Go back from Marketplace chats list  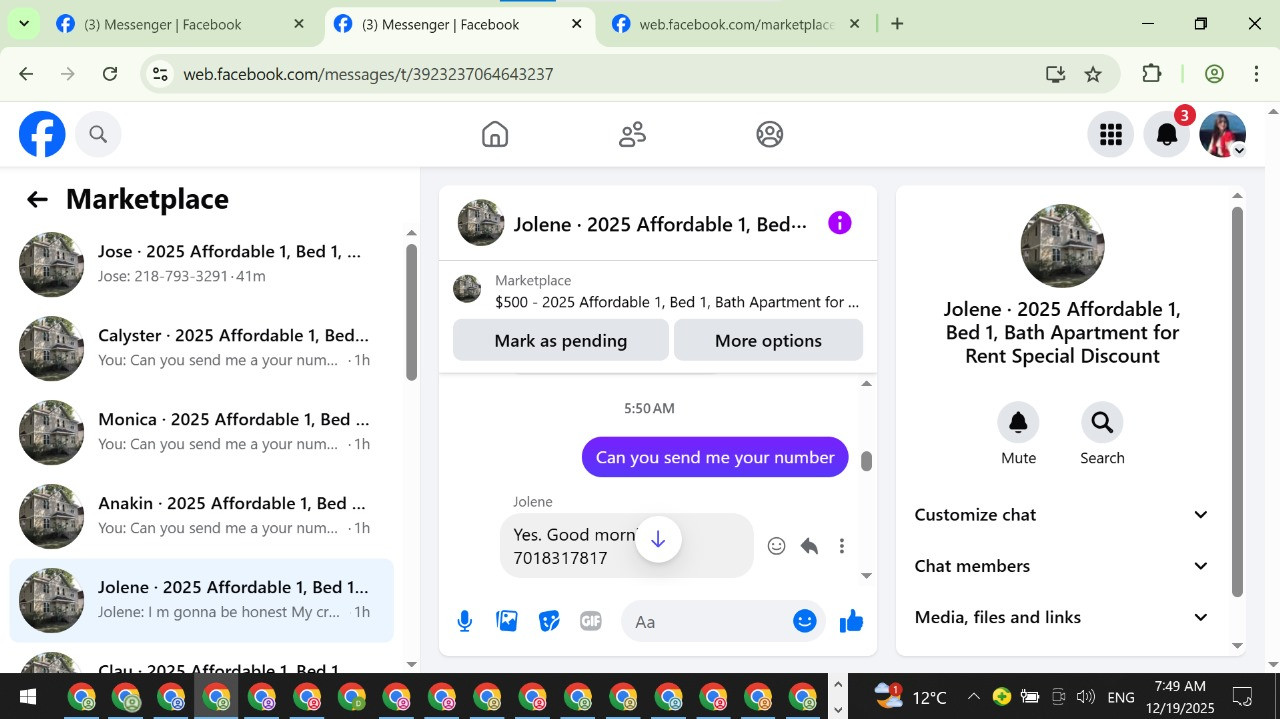[37, 199]
